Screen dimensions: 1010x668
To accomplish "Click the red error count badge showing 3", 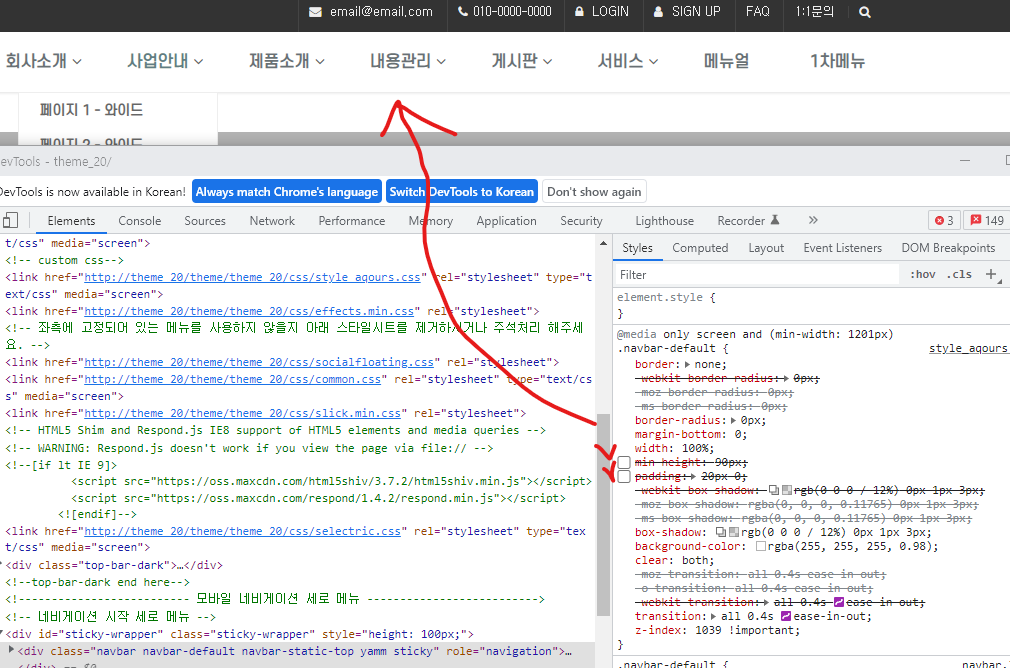I will pyautogui.click(x=944, y=220).
